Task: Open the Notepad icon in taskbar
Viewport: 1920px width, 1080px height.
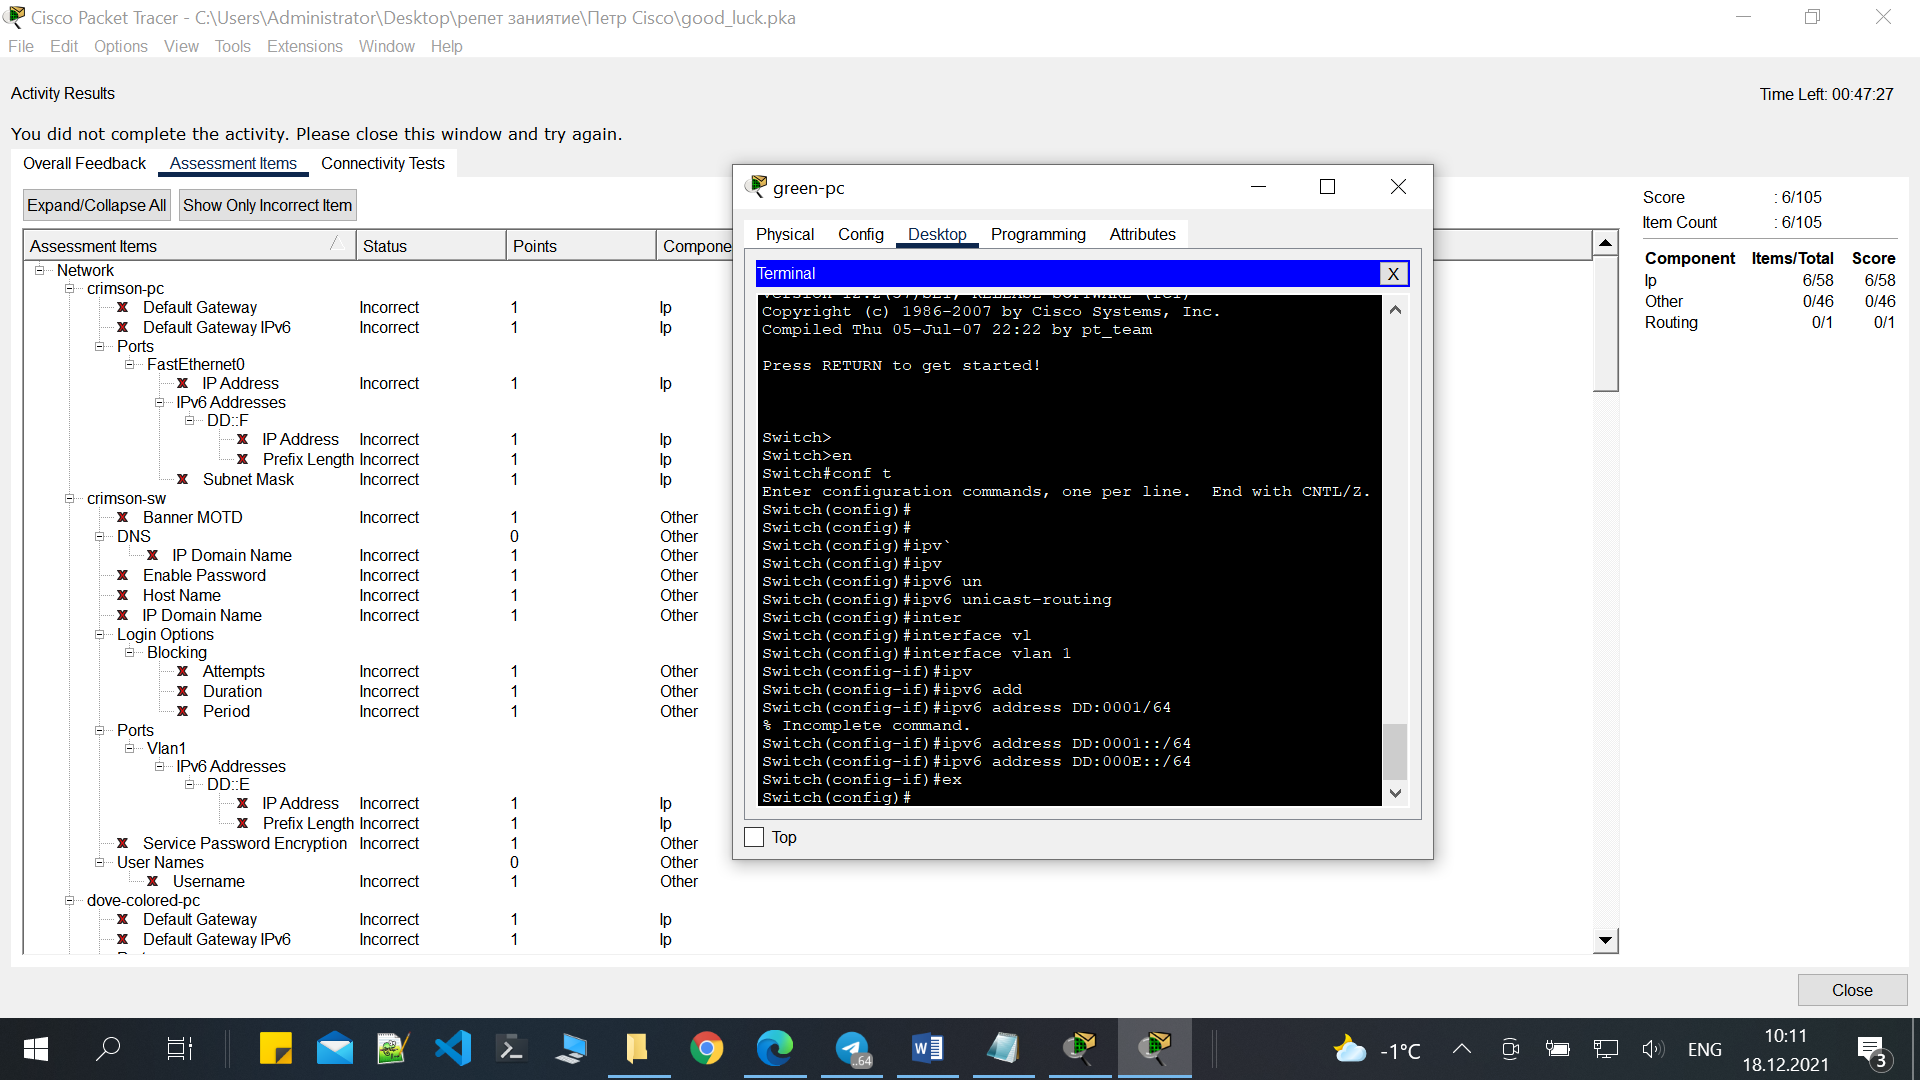Action: pyautogui.click(x=1002, y=1048)
